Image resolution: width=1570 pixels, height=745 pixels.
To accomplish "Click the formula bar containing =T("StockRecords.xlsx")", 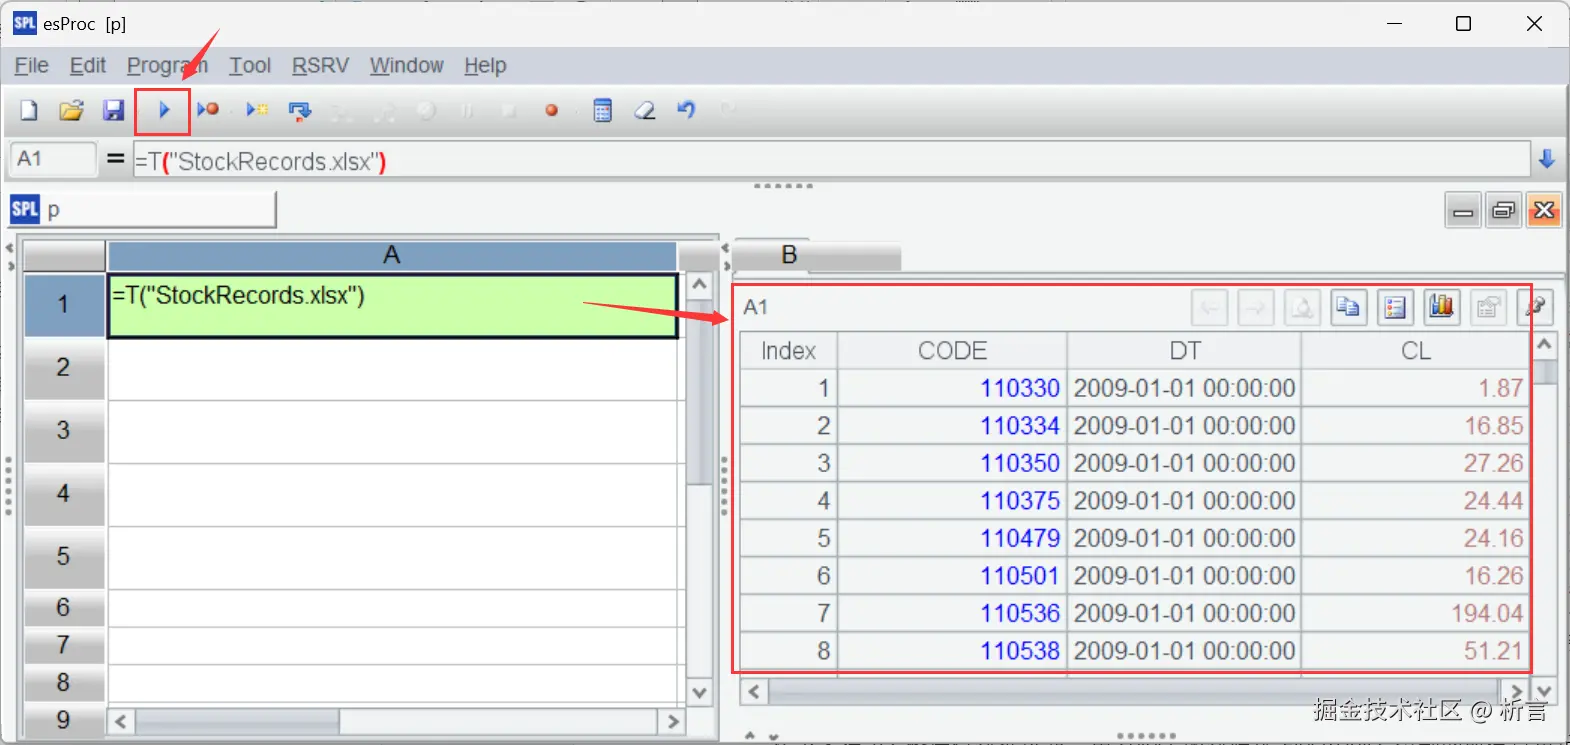I will click(x=831, y=160).
